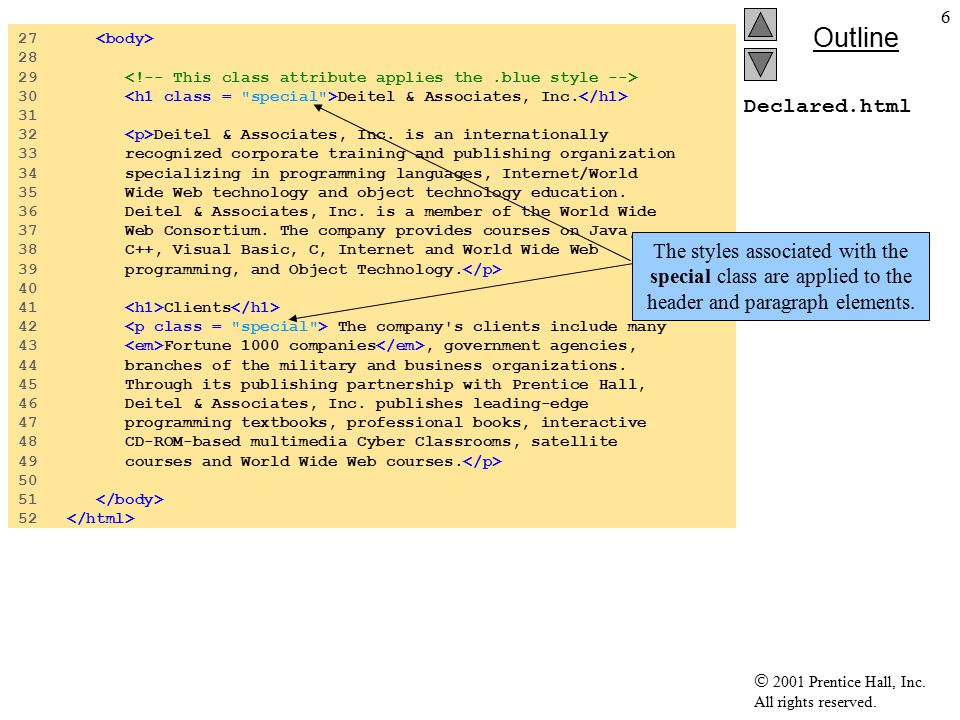Click line 34 specializing in programming languages
Viewport: 960px width, 720px height.
381,174
